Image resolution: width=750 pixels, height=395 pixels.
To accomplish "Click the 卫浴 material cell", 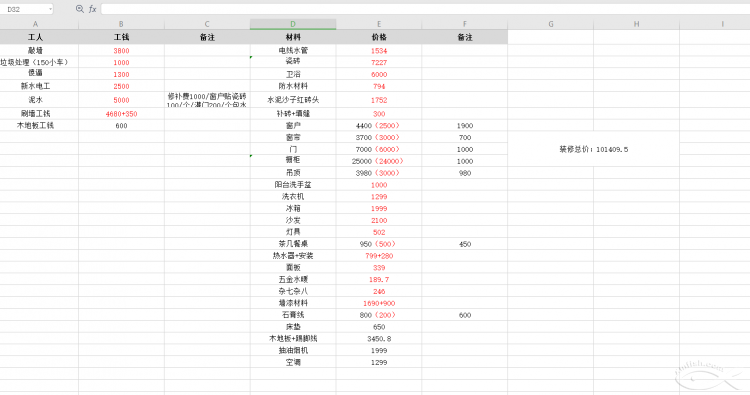I will click(x=293, y=74).
